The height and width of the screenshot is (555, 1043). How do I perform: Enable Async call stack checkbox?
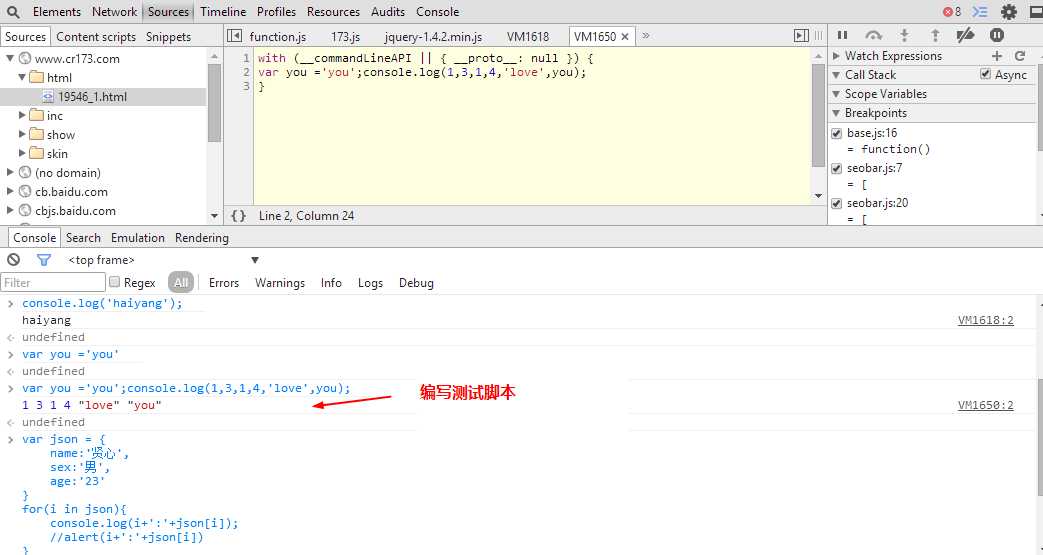click(x=985, y=74)
